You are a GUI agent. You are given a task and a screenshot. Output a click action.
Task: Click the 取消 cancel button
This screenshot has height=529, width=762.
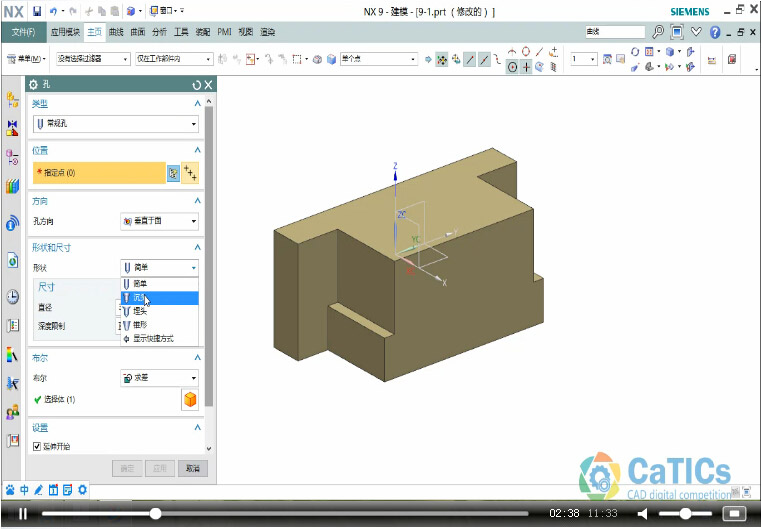(x=193, y=468)
